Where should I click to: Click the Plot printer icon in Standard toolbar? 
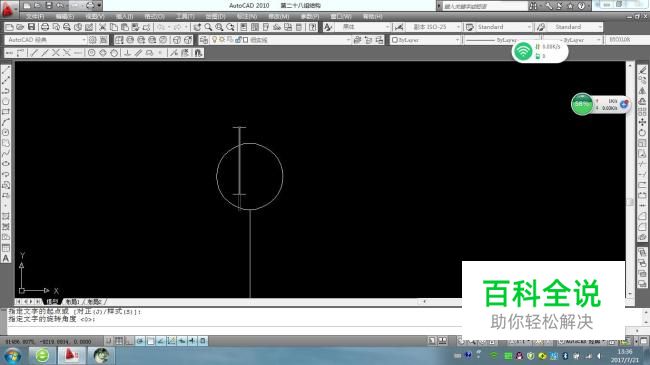44,27
